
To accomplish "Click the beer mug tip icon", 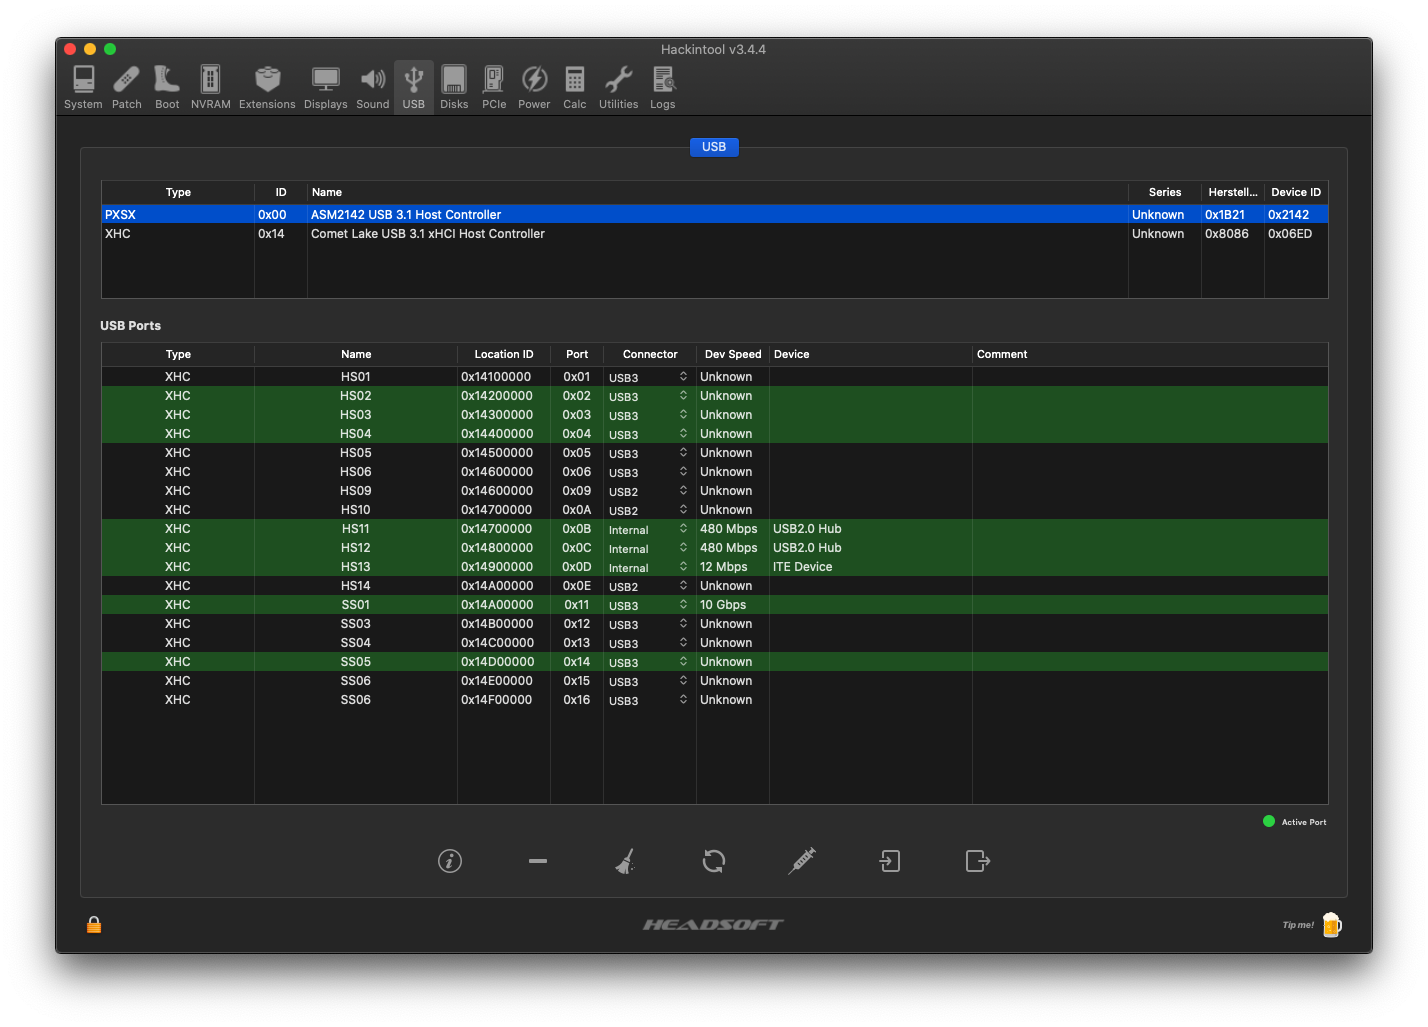I will 1331,925.
